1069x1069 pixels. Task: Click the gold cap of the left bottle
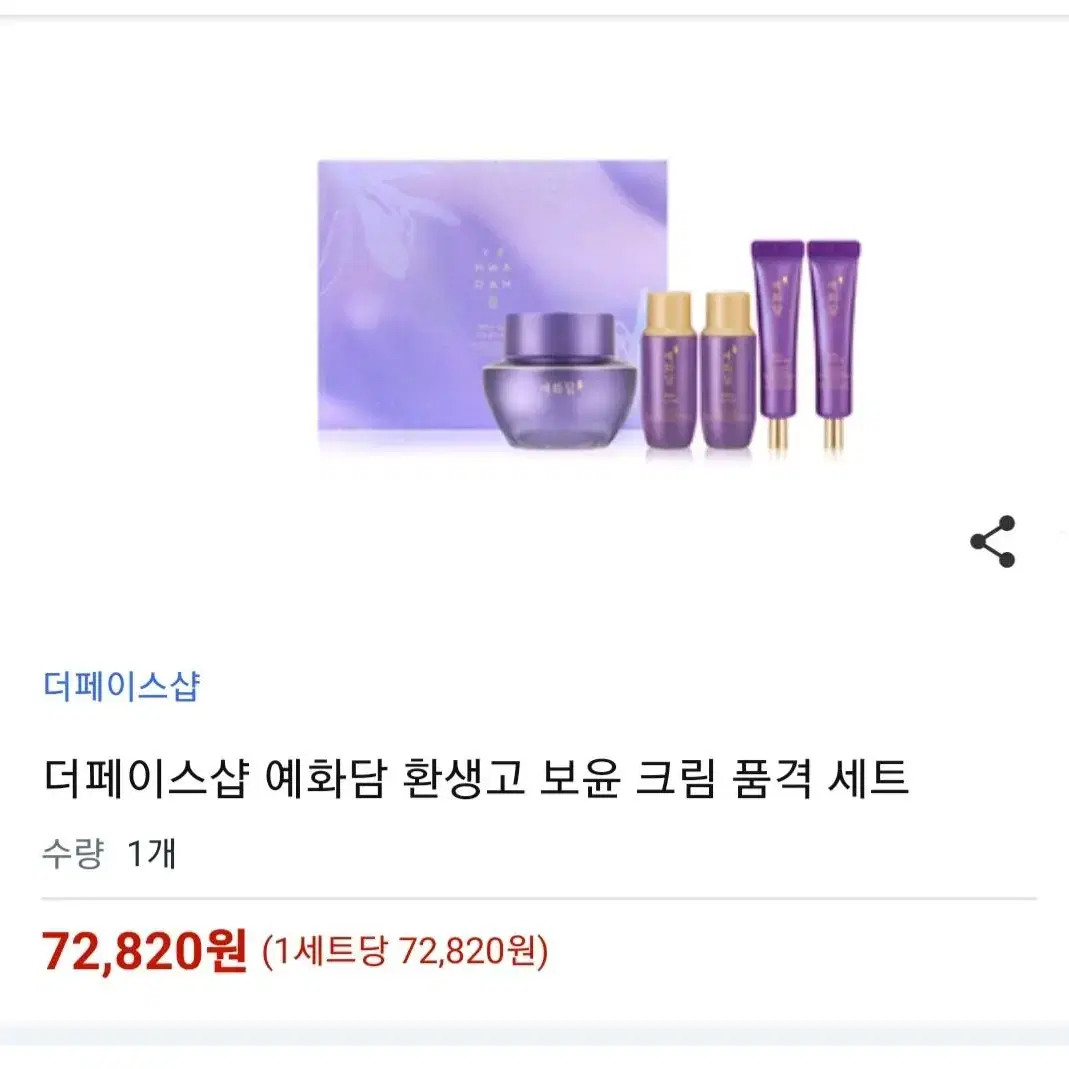(x=669, y=312)
